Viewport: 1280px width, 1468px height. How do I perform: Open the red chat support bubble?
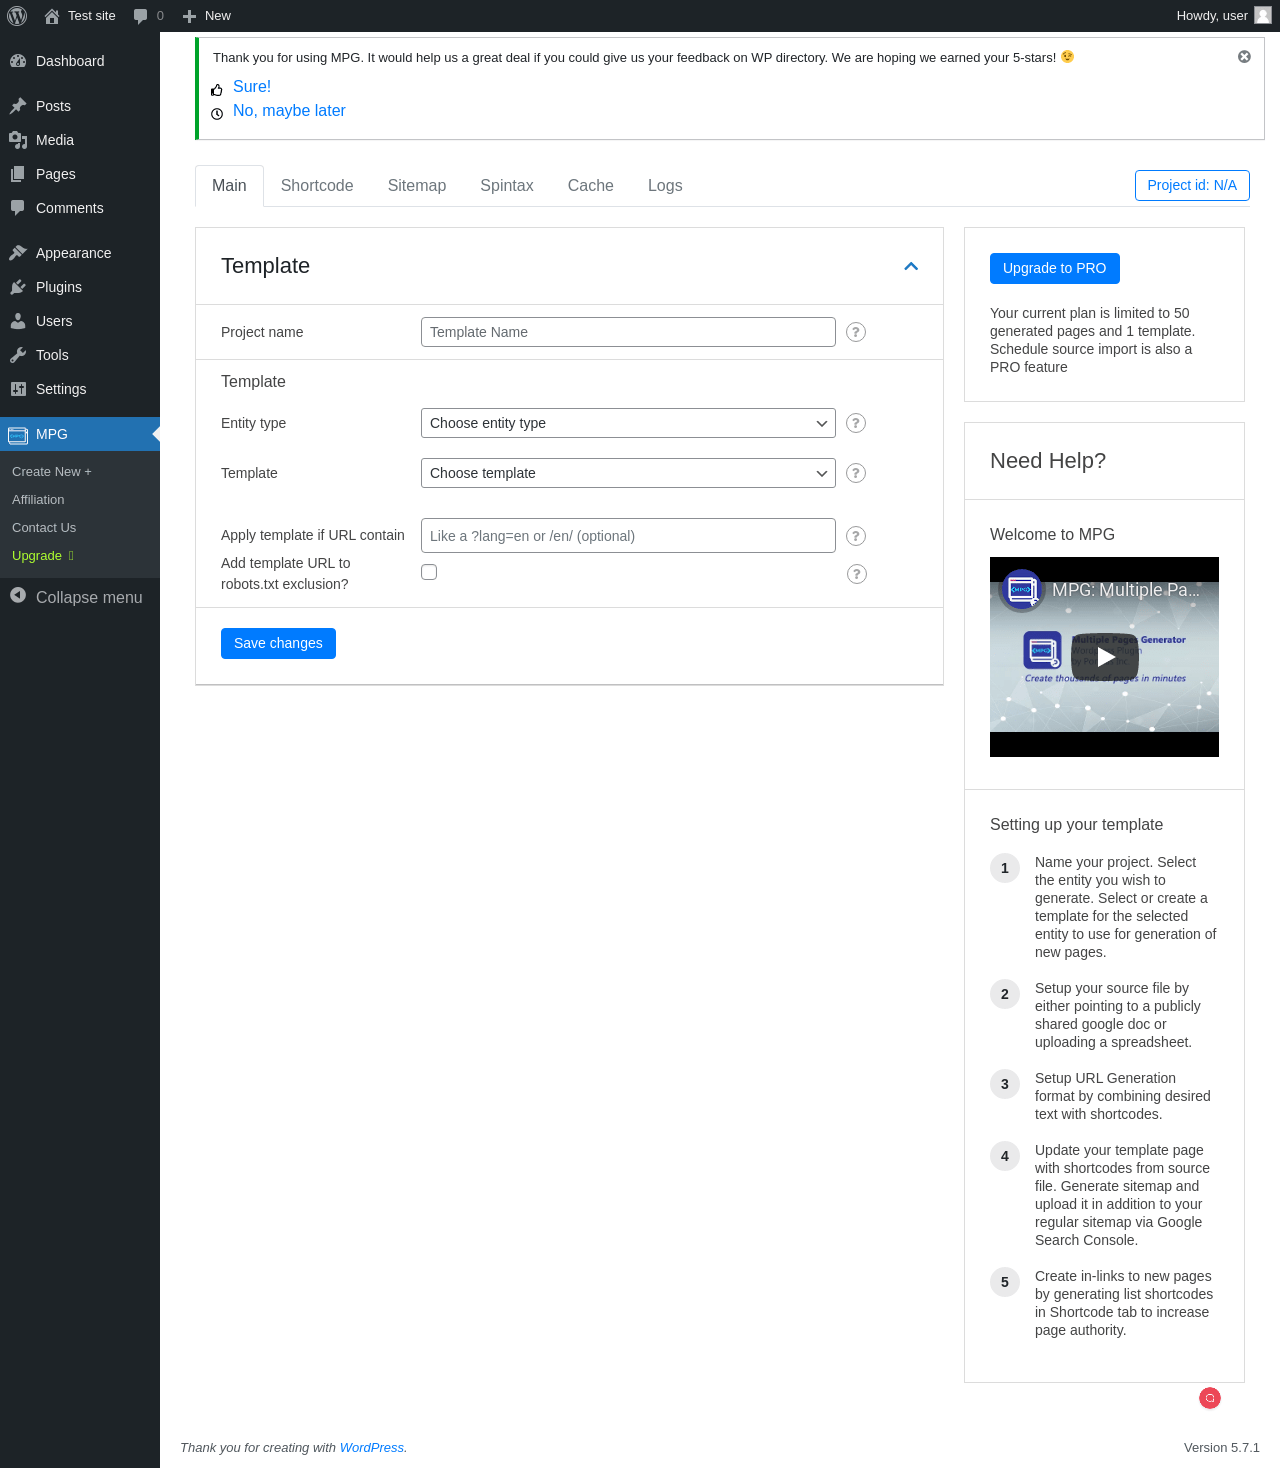click(x=1210, y=1398)
